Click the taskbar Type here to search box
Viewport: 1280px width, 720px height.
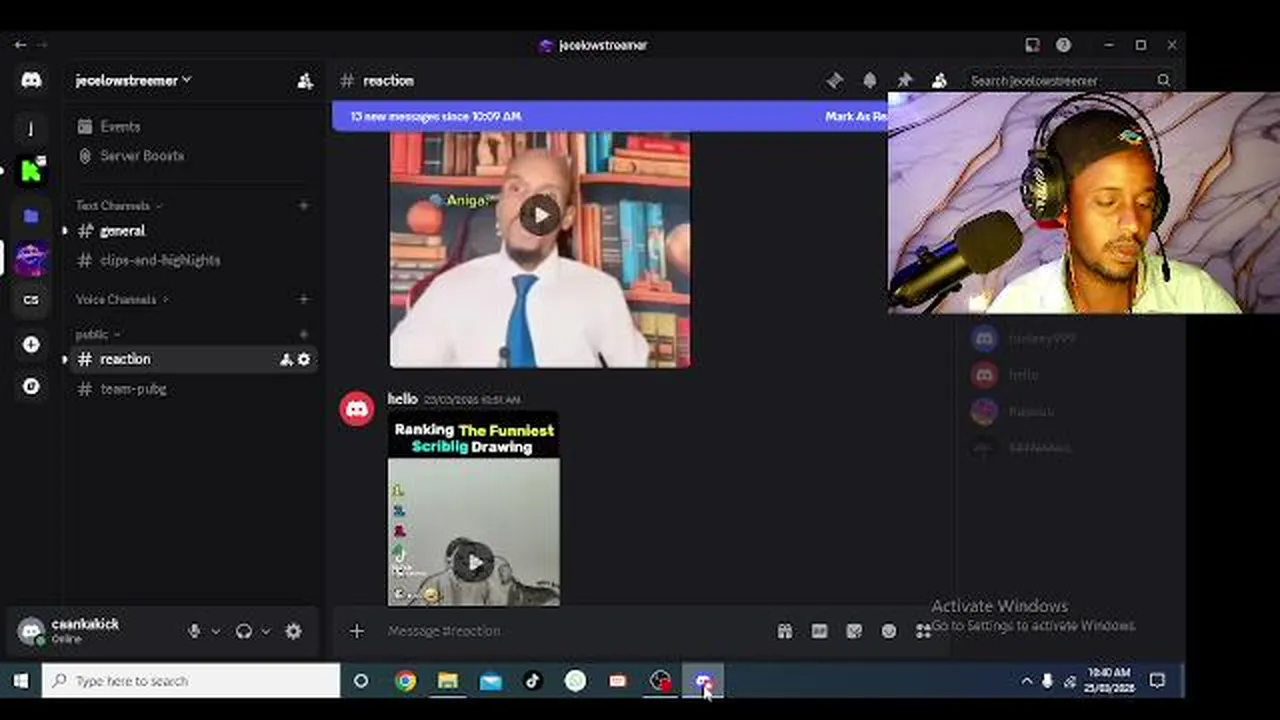(x=191, y=681)
